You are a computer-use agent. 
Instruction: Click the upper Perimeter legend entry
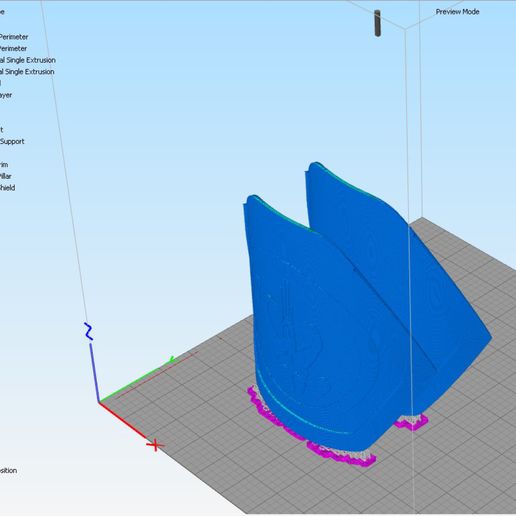tap(13, 37)
